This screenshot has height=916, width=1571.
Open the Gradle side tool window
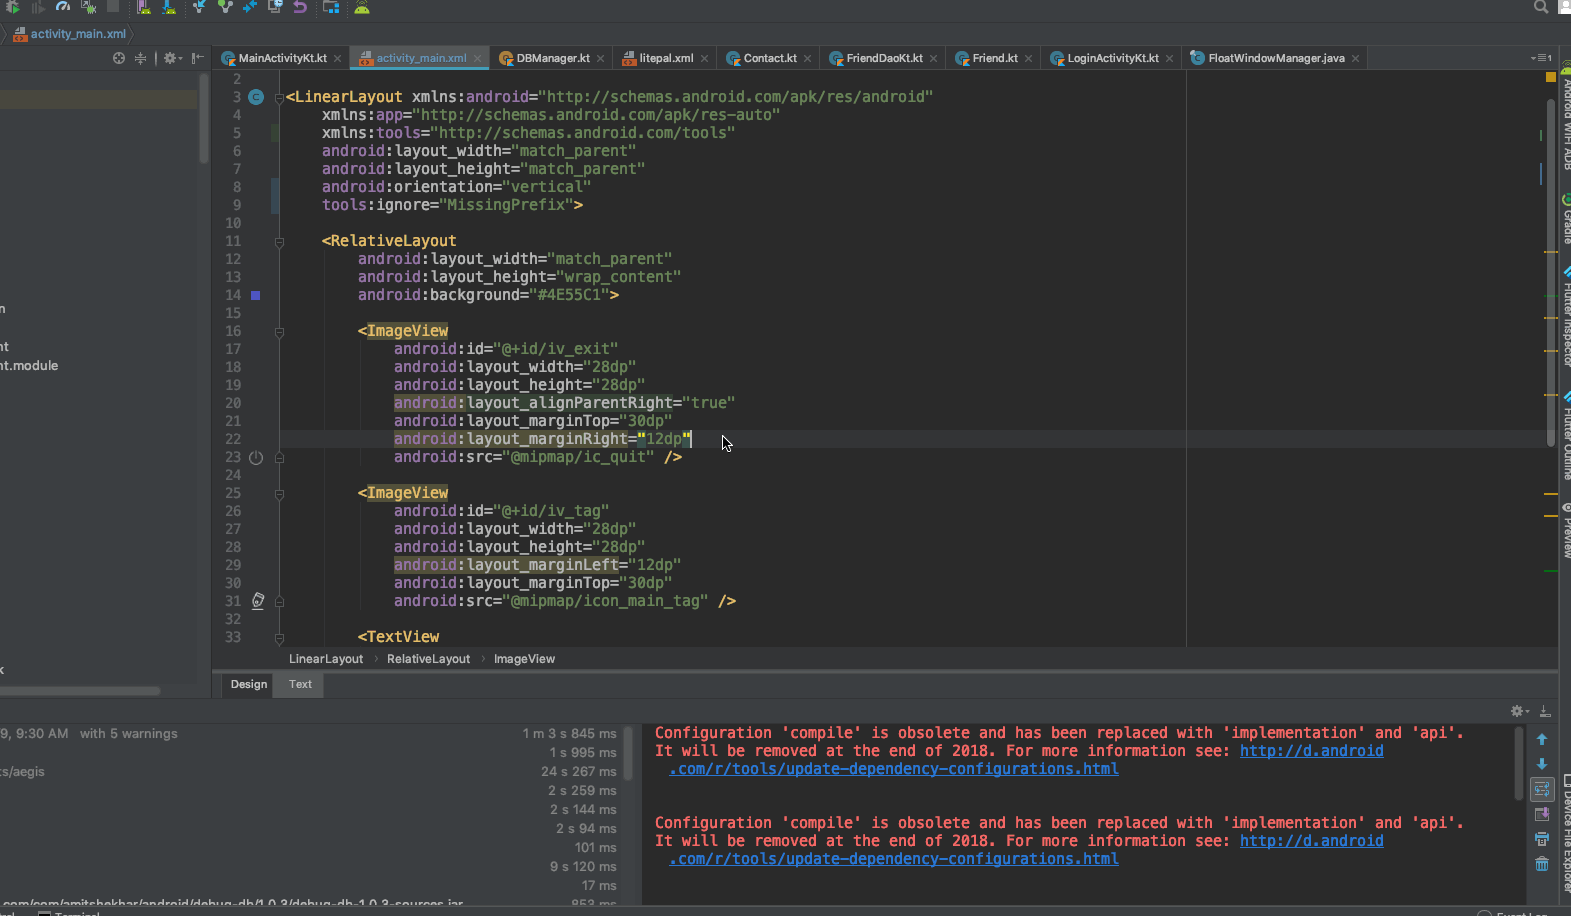pyautogui.click(x=1566, y=220)
